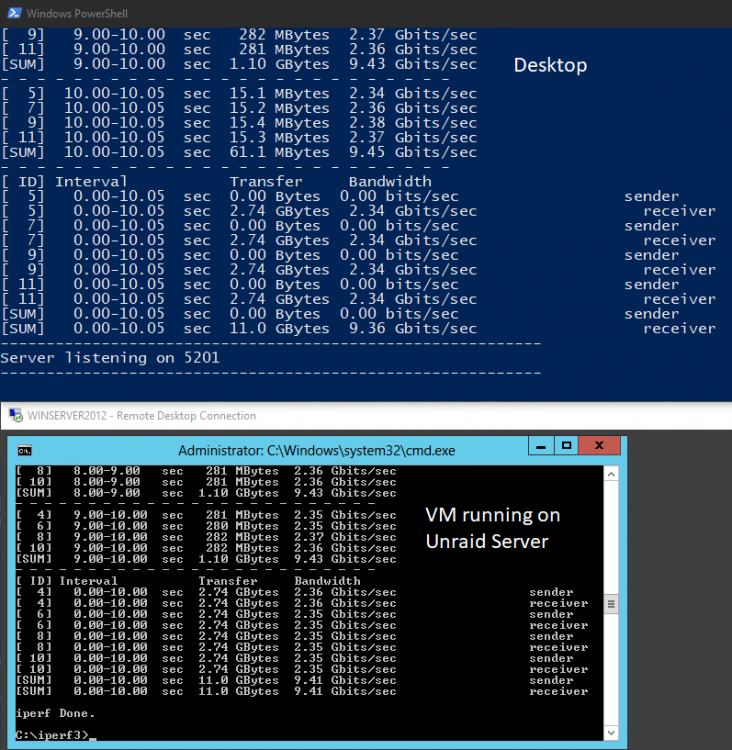The width and height of the screenshot is (732, 750).
Task: Click the 'iperf Done.' line
Action: [55, 713]
